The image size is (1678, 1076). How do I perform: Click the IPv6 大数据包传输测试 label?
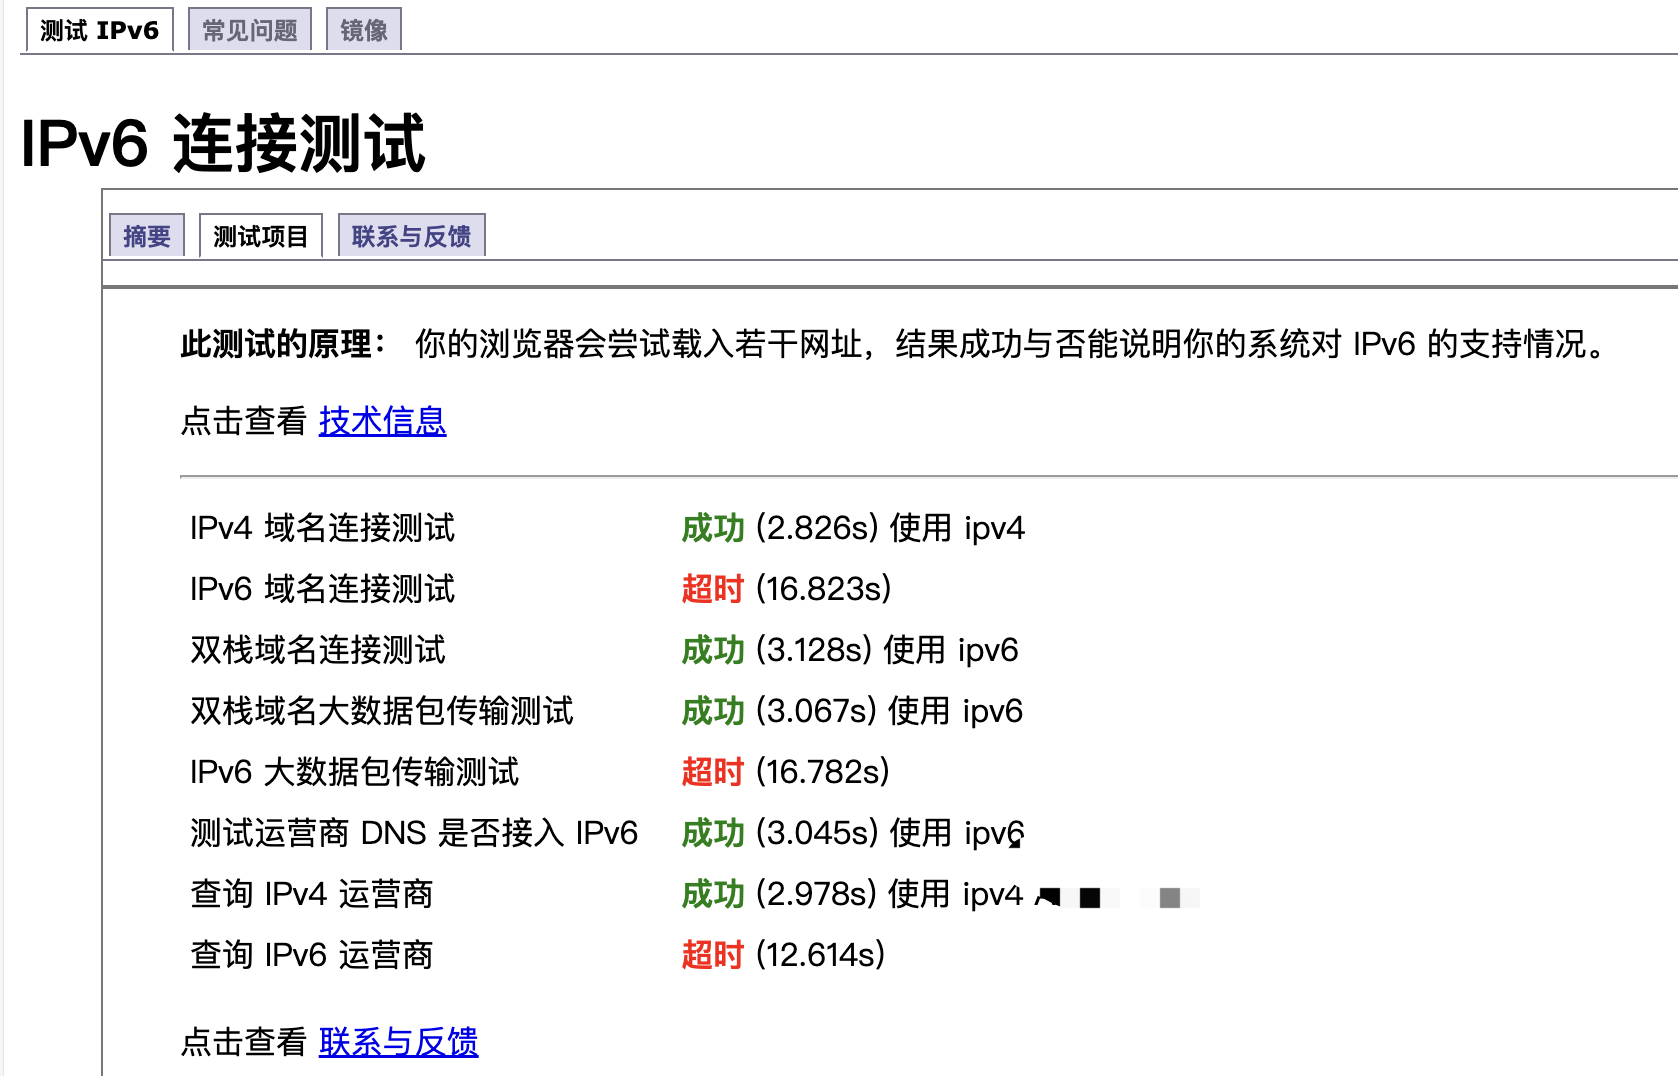click(354, 772)
